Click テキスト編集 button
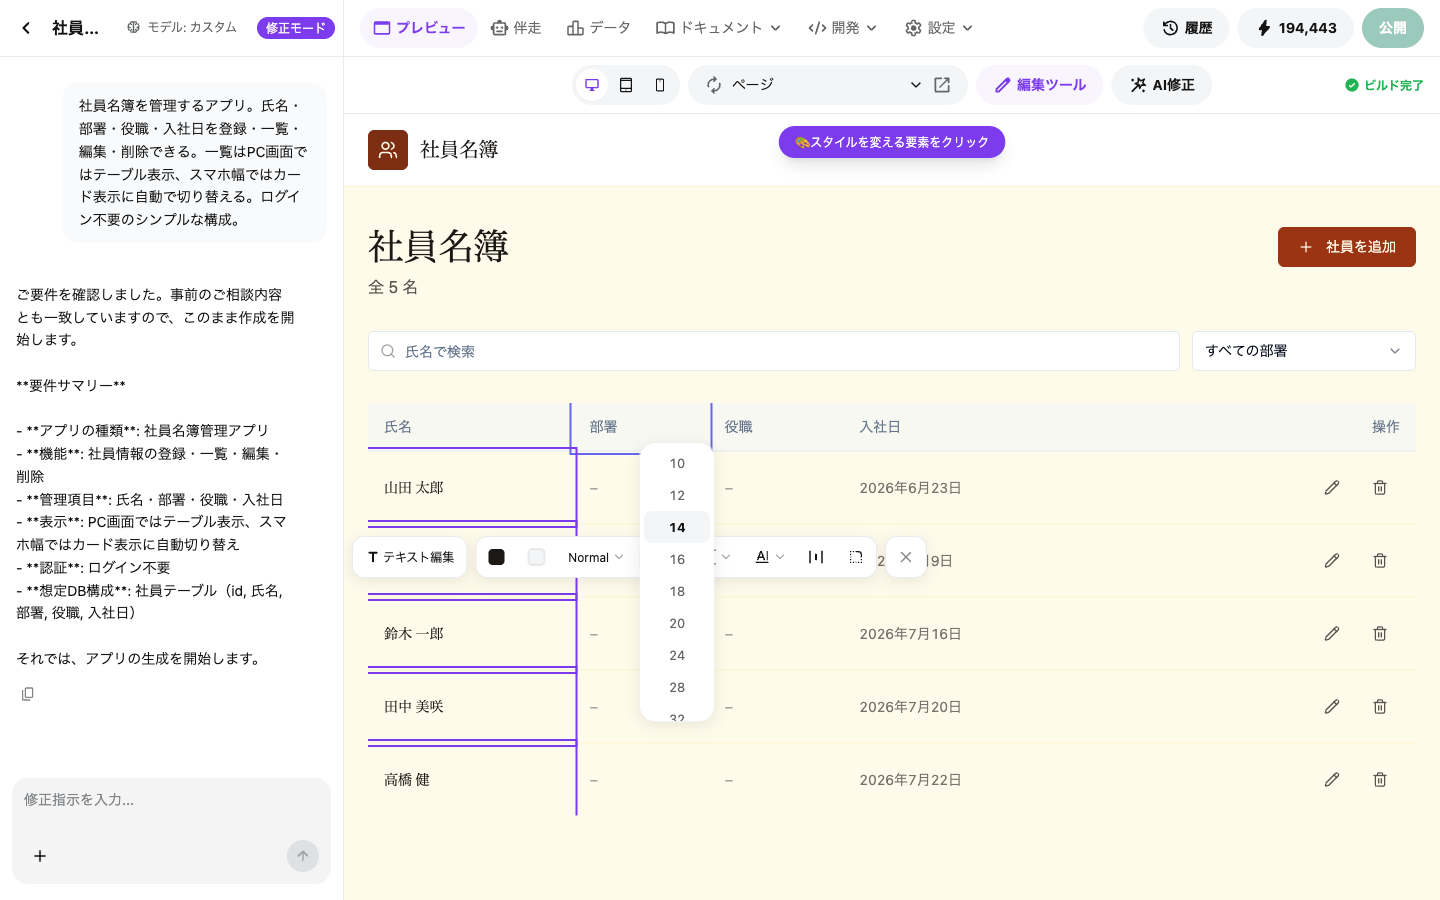 click(410, 557)
